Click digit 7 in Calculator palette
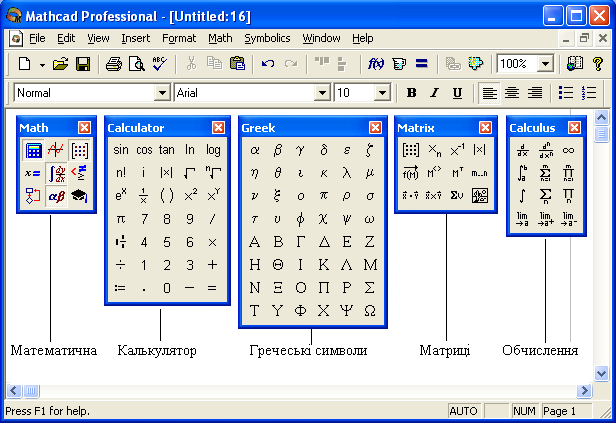Screen dimensions: 616x424 point(144,218)
